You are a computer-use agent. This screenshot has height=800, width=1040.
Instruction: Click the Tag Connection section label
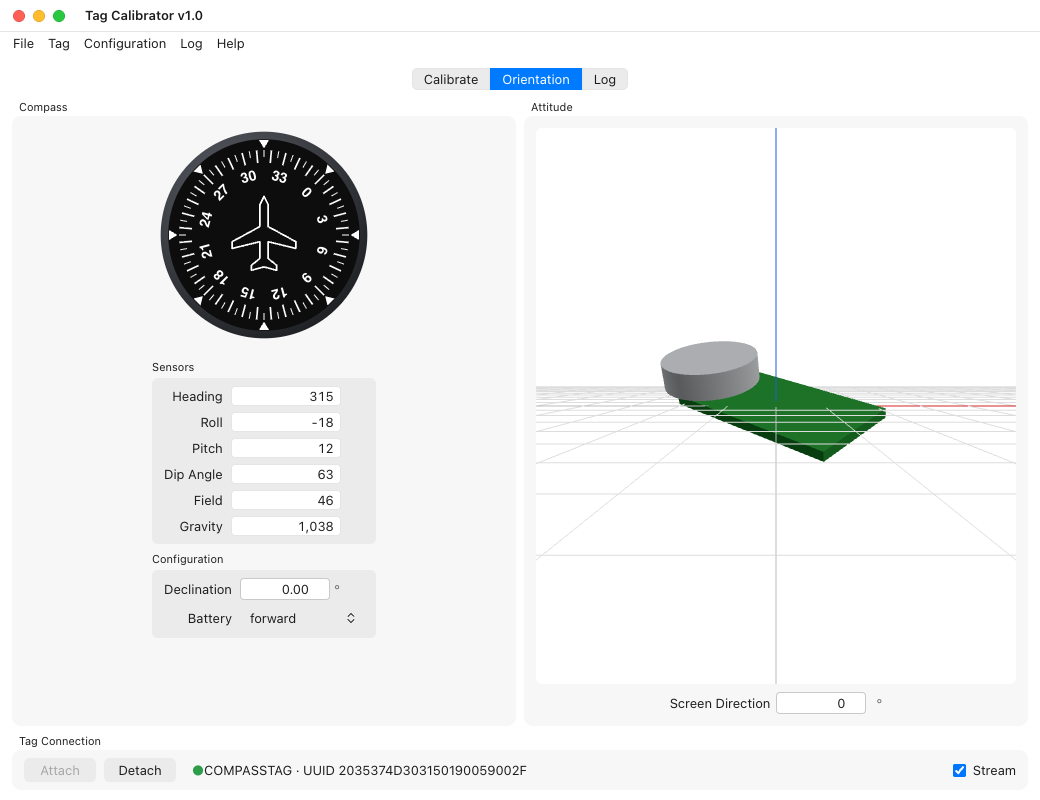[x=60, y=741]
